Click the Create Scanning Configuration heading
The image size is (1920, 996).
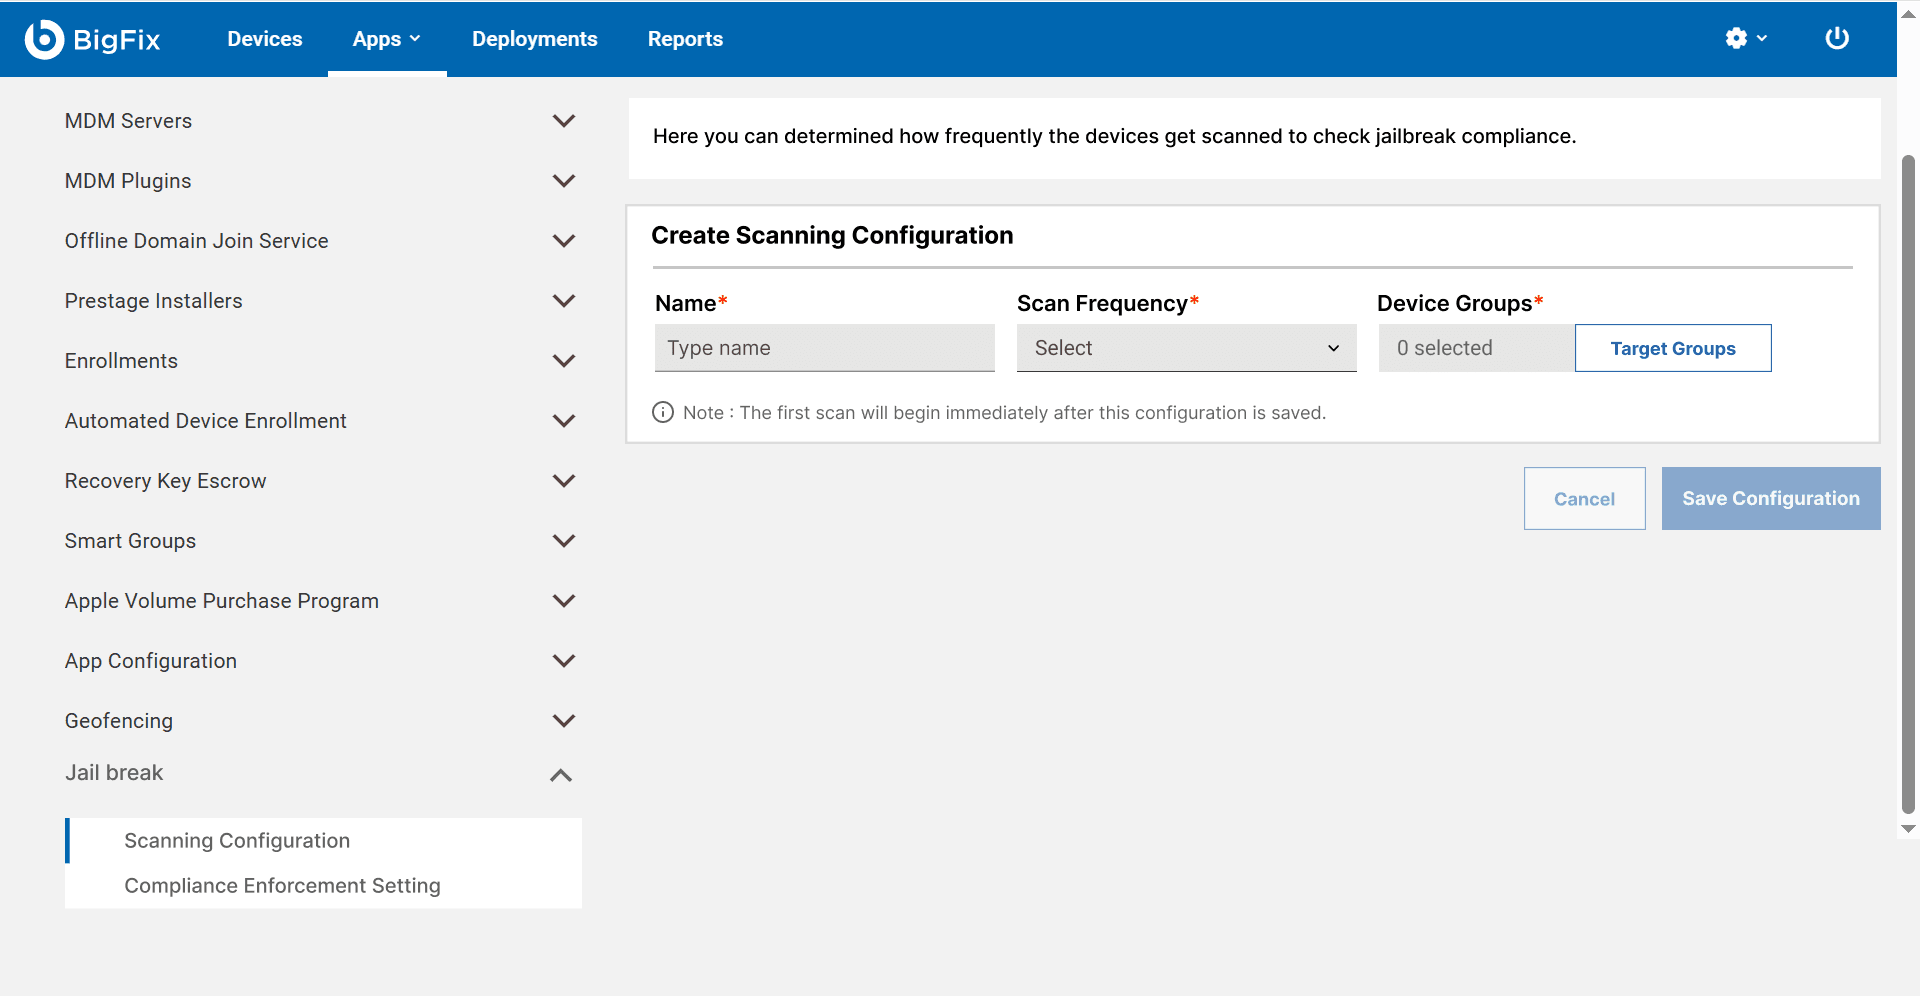coord(832,235)
